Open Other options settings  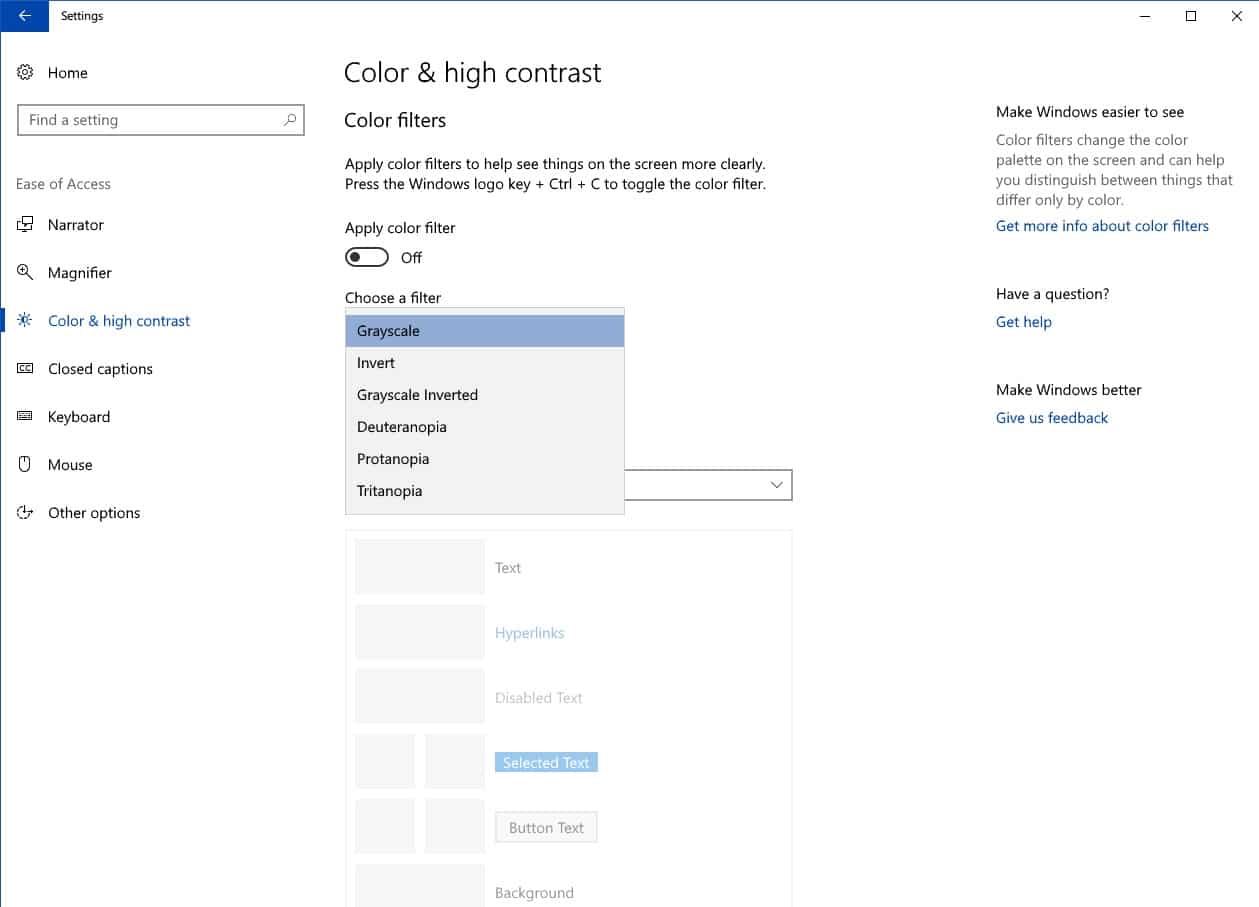pyautogui.click(x=94, y=513)
